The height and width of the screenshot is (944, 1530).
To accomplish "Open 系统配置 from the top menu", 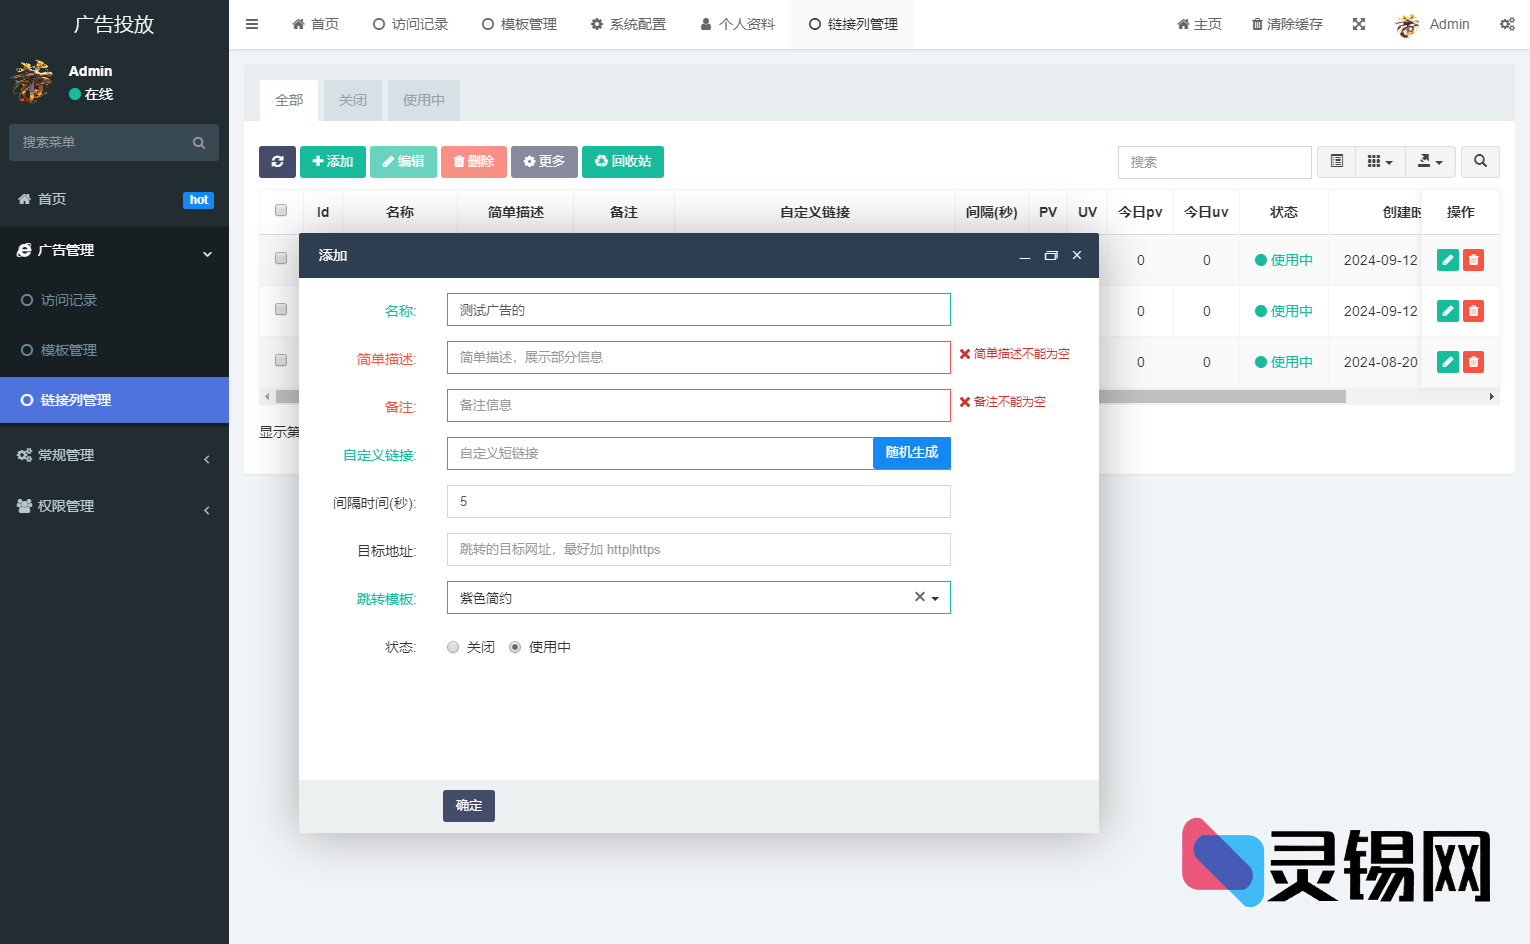I will coord(628,23).
